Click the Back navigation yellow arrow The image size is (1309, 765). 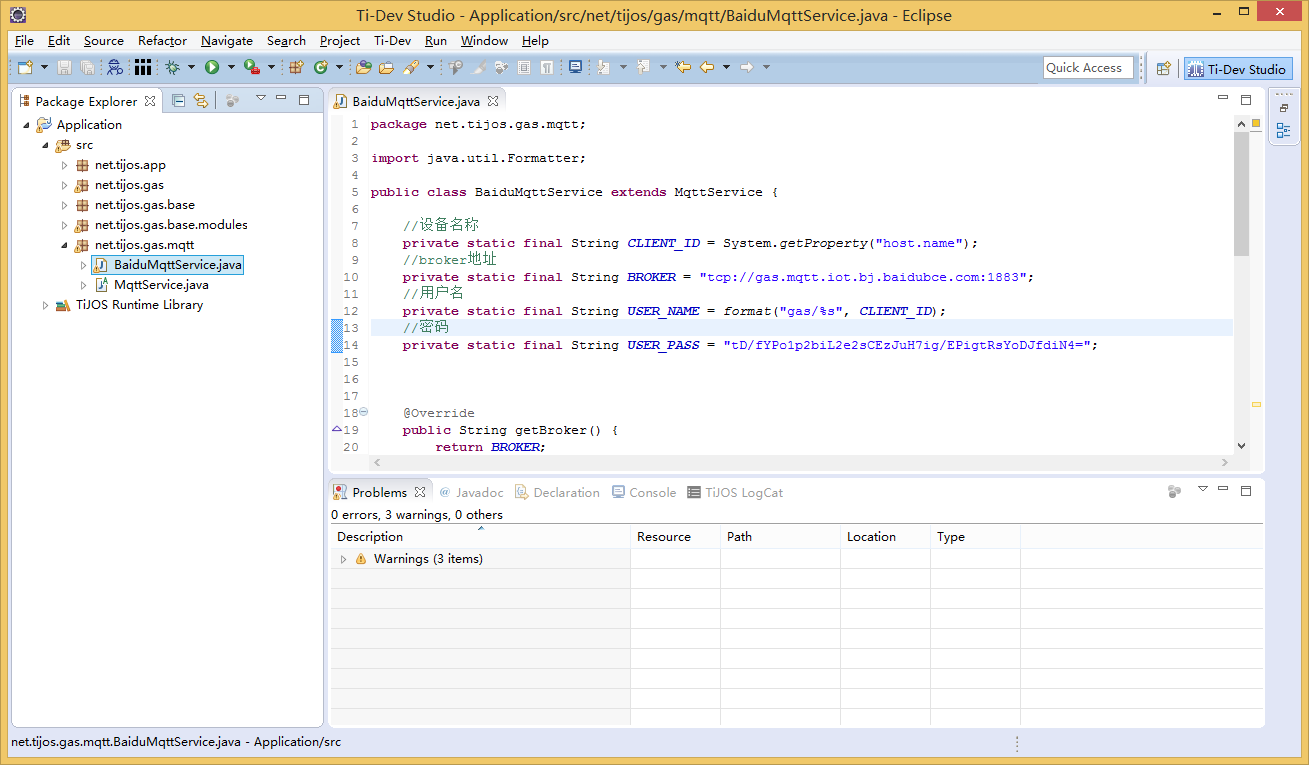(x=707, y=67)
